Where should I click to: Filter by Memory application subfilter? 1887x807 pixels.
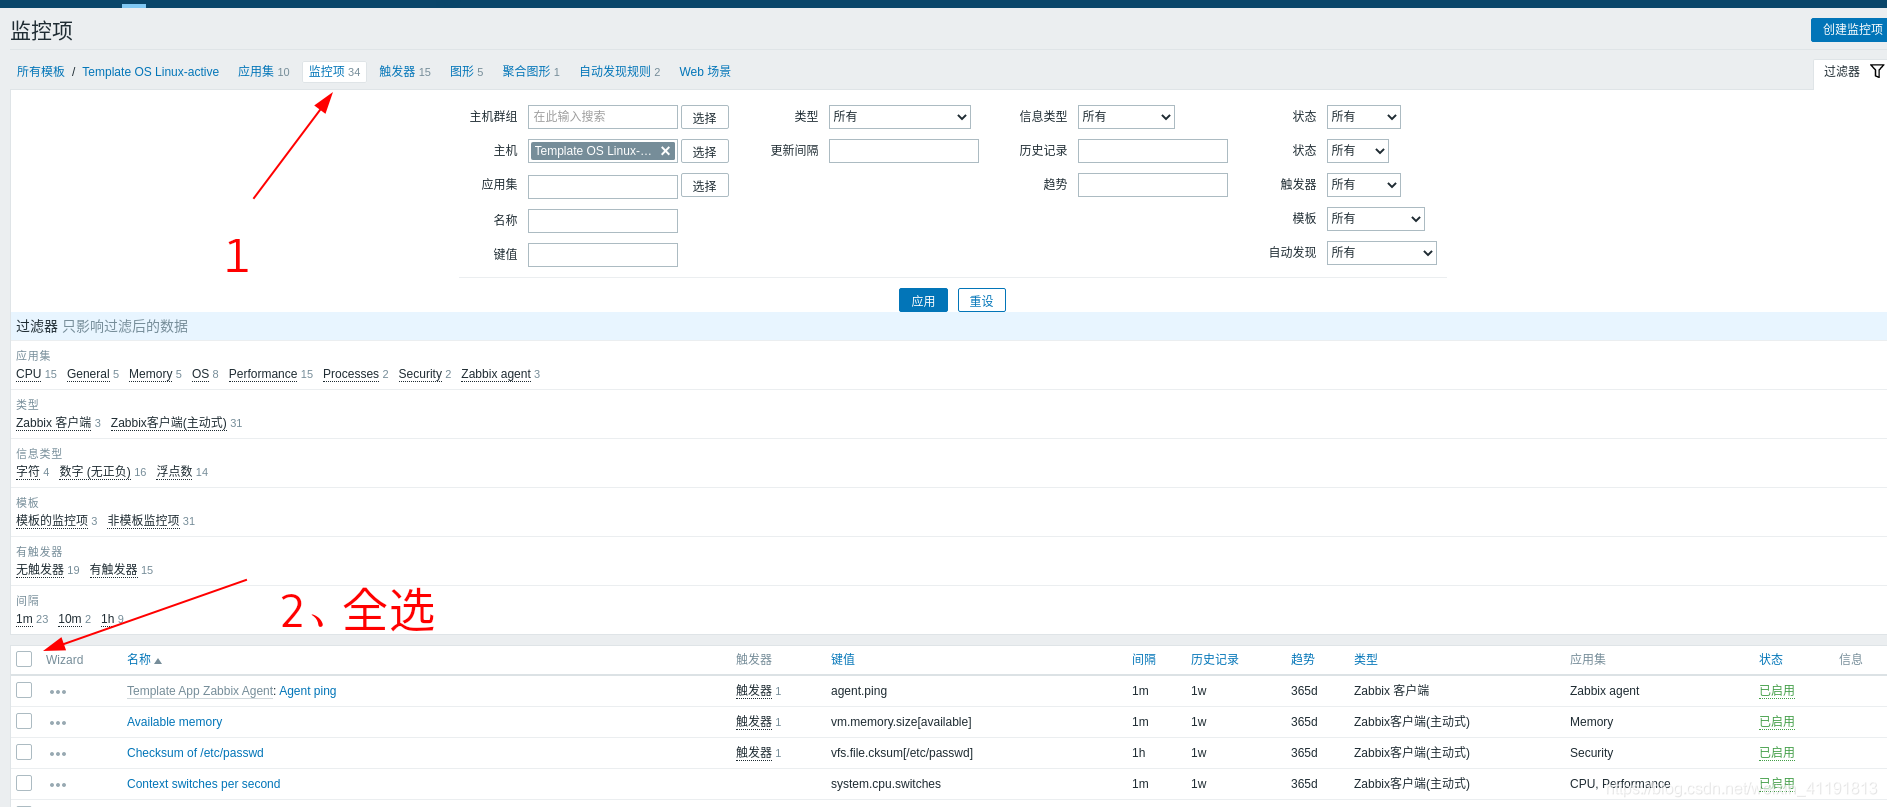151,374
